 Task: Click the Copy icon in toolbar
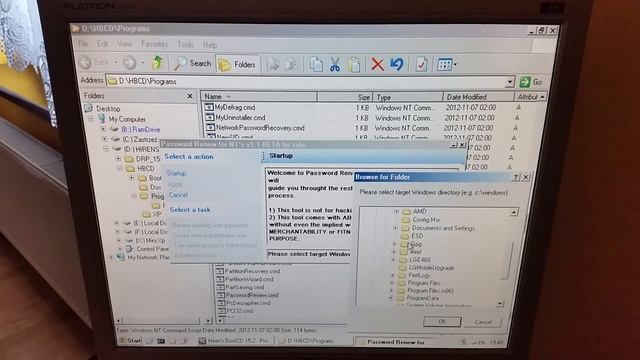click(316, 64)
